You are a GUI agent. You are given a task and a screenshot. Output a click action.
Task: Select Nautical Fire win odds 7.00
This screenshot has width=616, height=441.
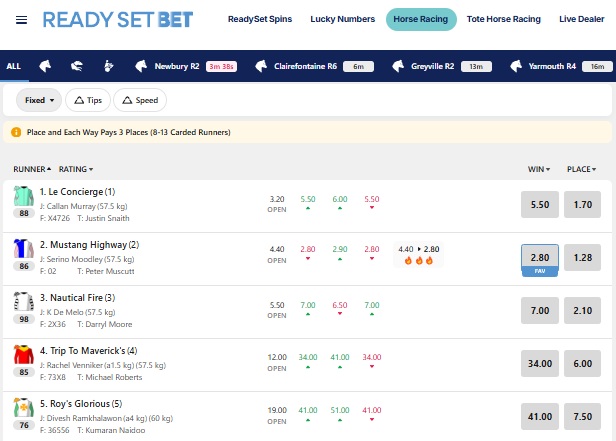540,311
